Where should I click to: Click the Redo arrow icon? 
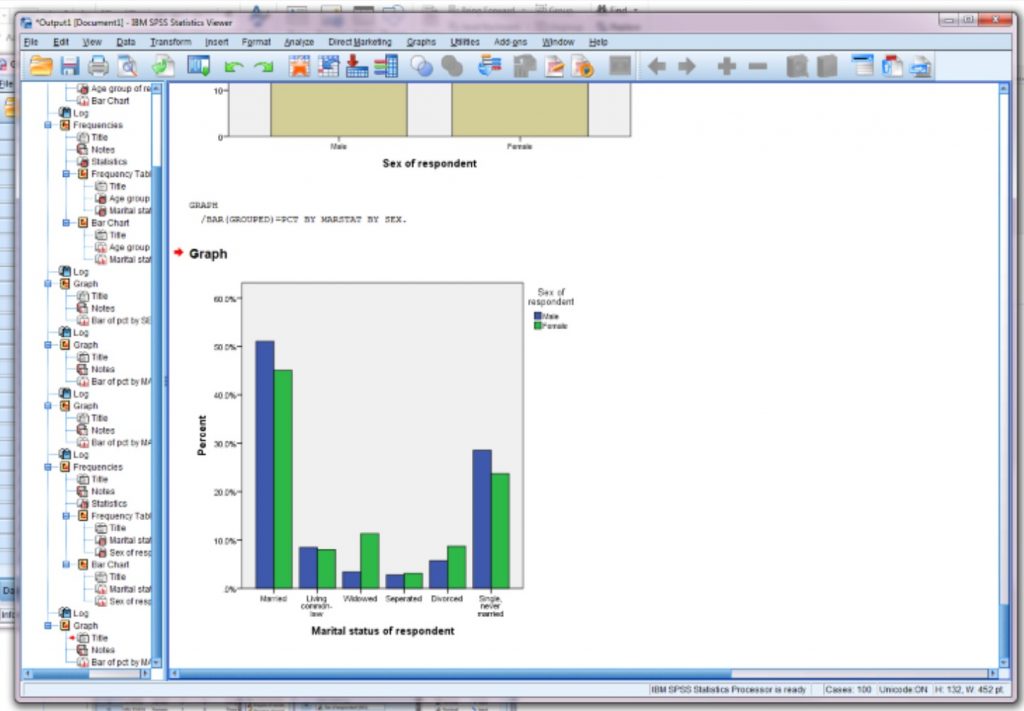261,67
